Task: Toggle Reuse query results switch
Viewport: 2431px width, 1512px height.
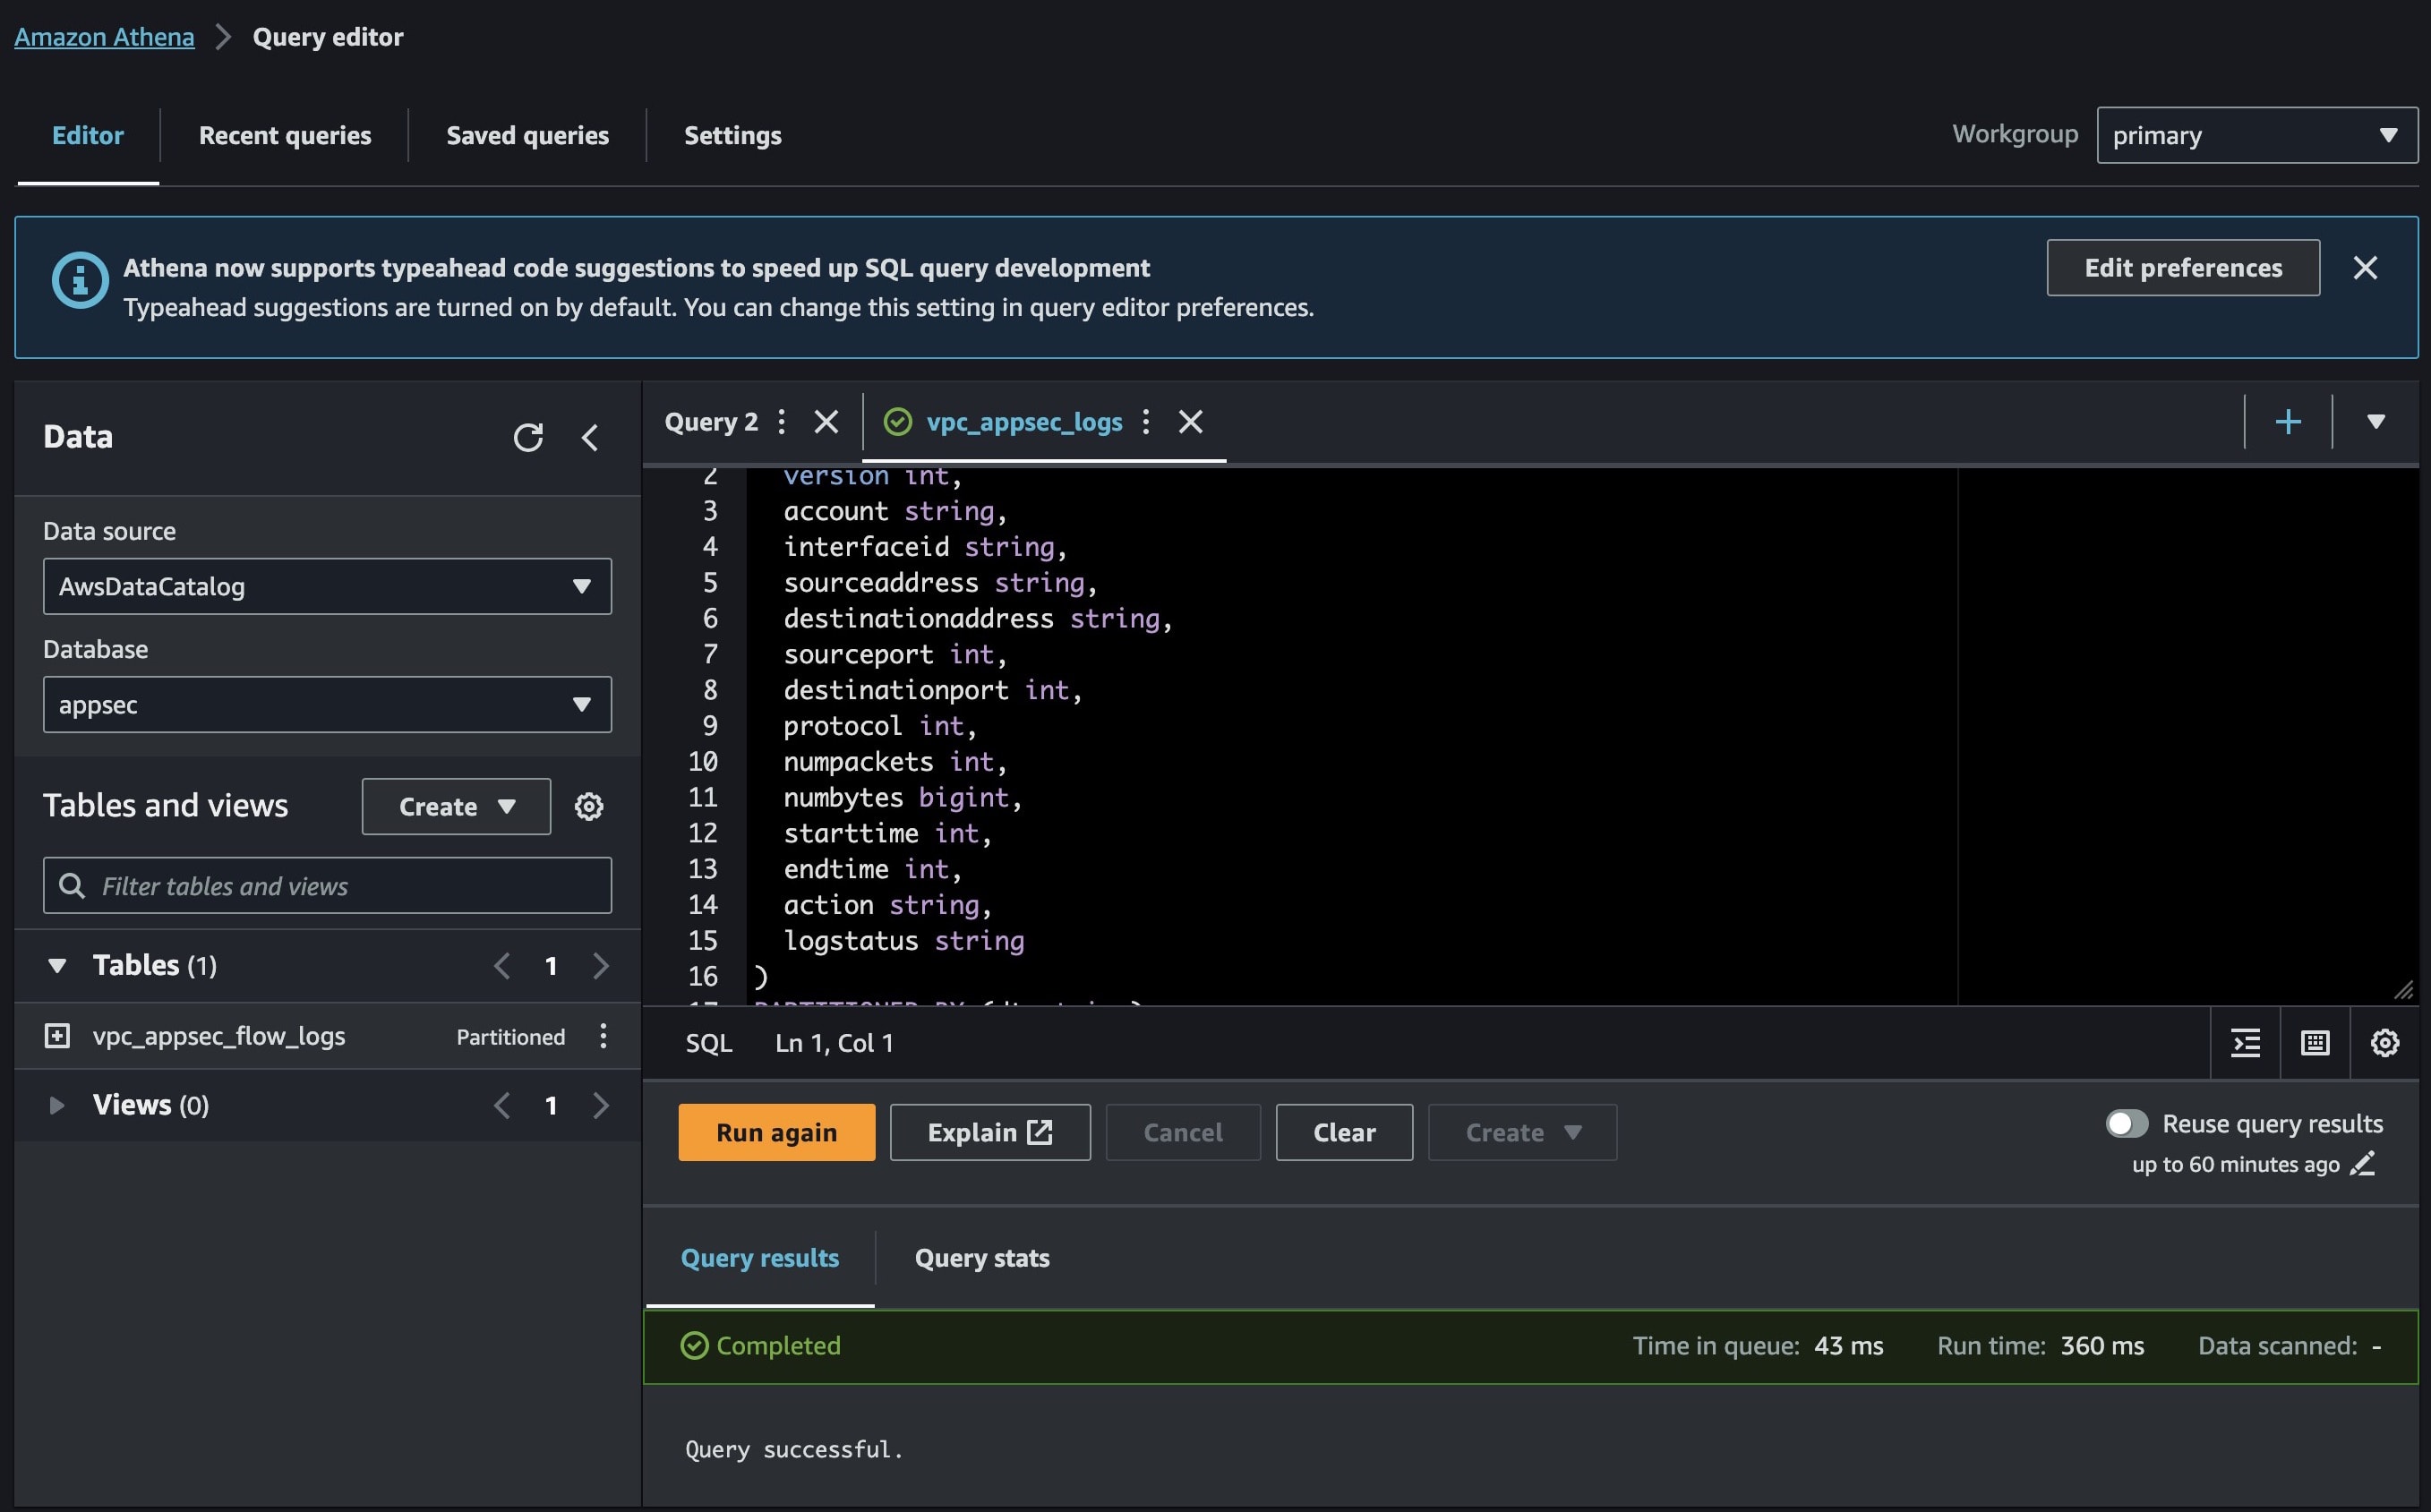Action: [x=2126, y=1124]
